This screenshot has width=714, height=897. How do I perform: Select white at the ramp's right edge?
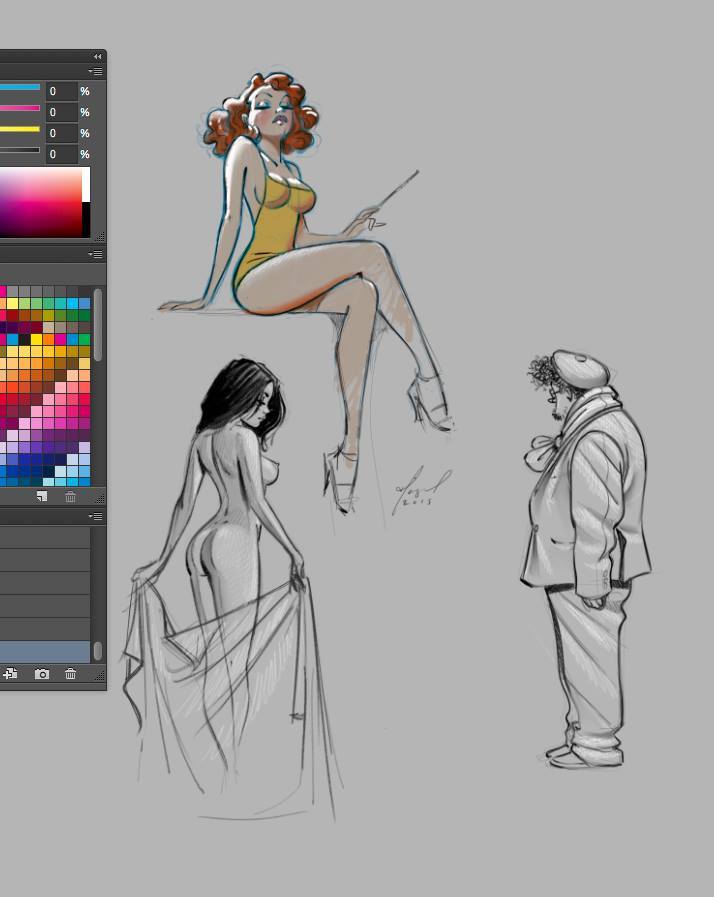point(86,184)
